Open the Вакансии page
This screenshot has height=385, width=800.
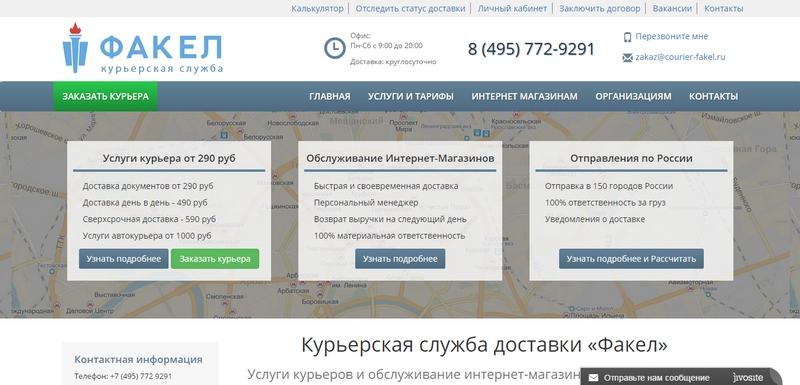672,8
